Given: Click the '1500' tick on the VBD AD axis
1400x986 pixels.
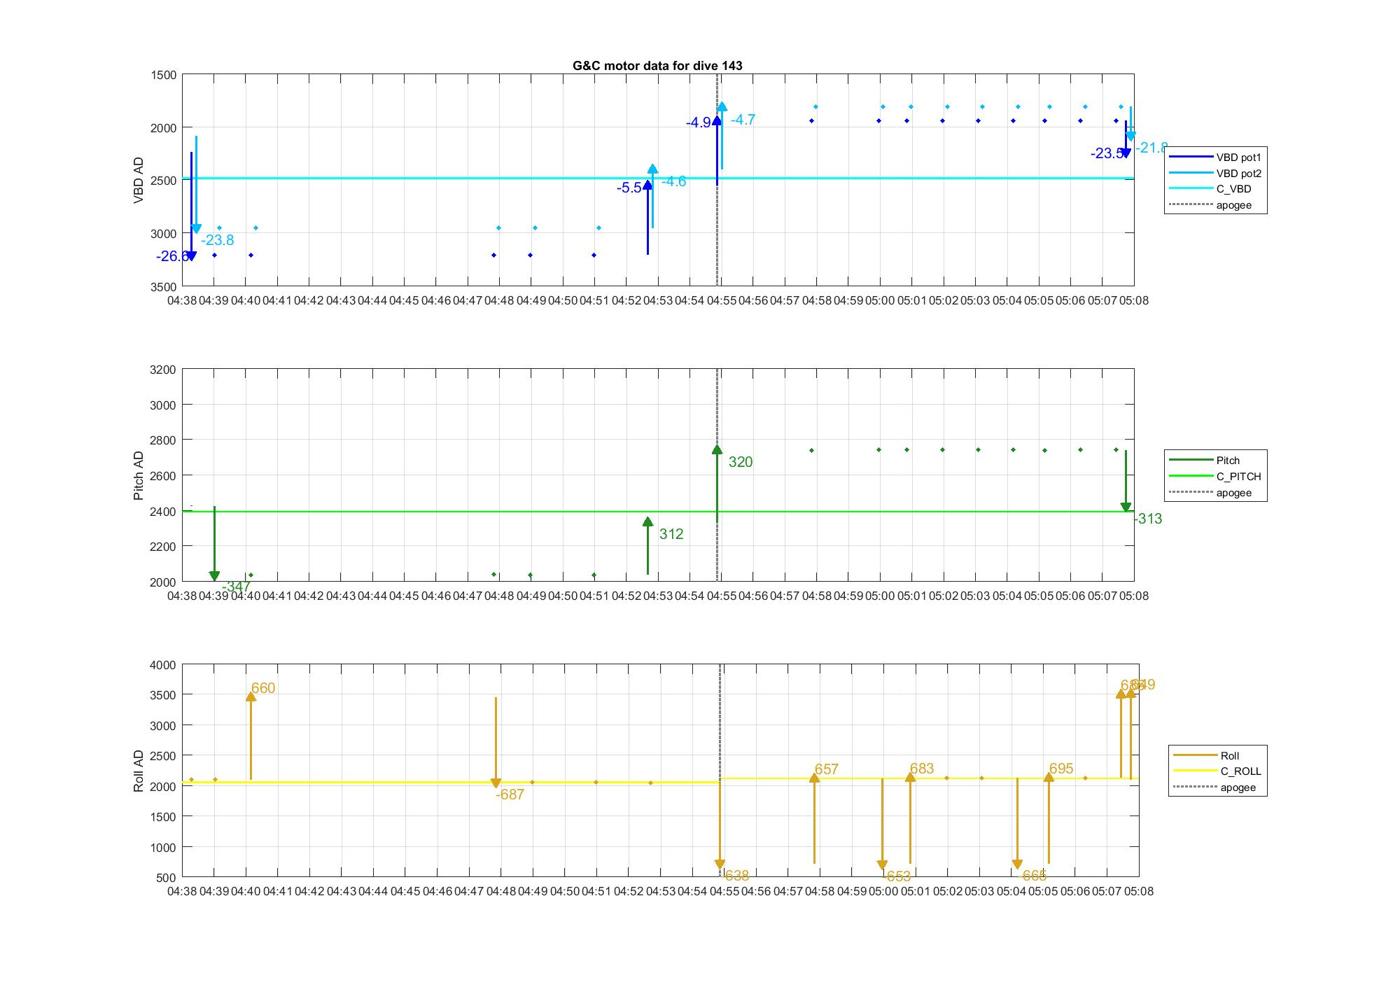Looking at the screenshot, I should point(164,75).
